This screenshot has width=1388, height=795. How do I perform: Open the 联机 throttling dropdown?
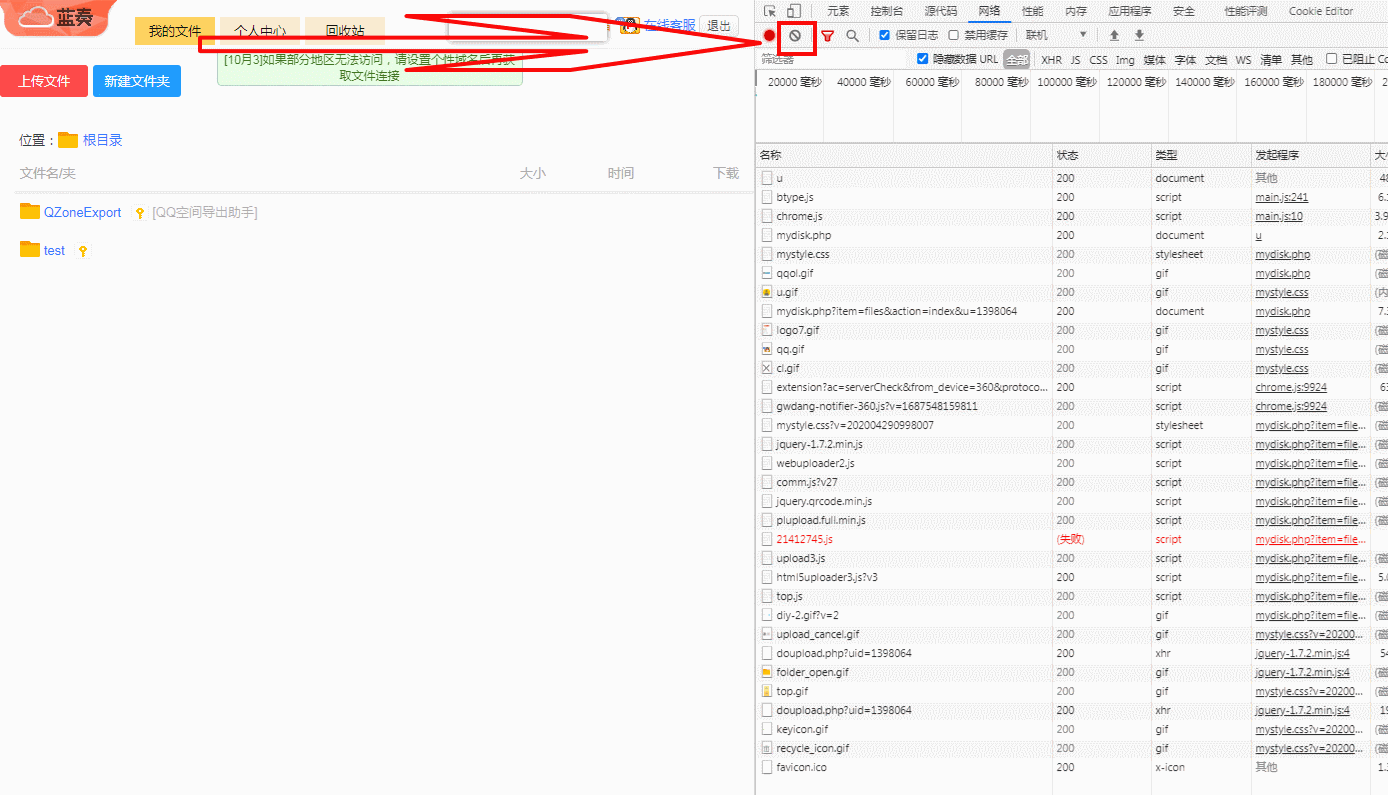tap(1055, 35)
